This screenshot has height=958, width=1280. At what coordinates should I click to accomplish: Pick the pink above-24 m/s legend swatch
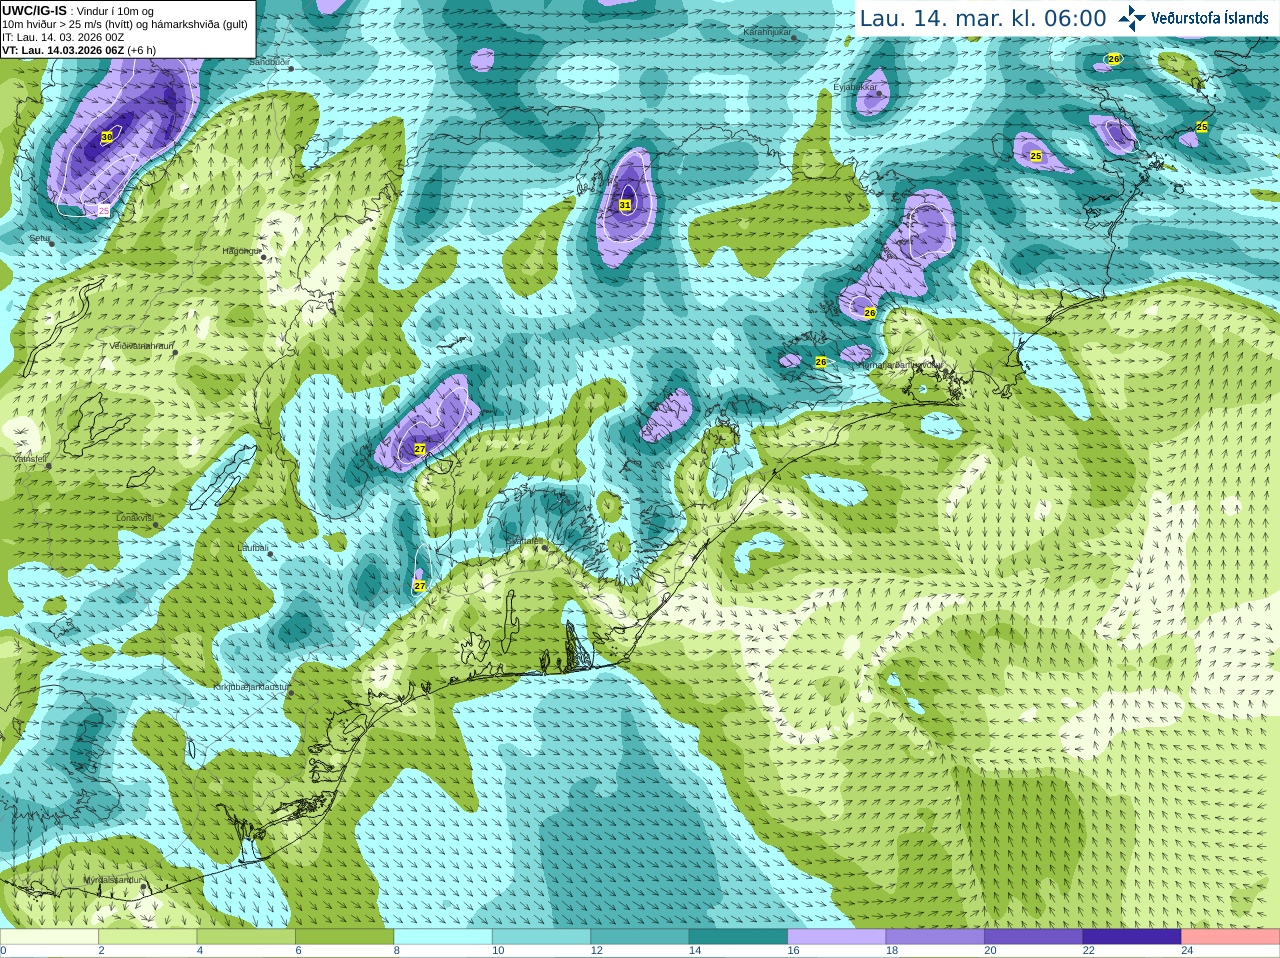[x=1231, y=937]
